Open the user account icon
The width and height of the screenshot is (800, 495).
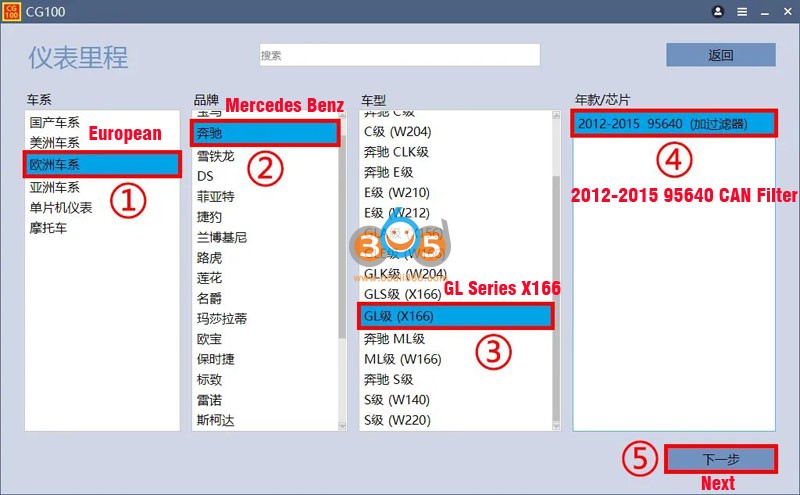[718, 11]
